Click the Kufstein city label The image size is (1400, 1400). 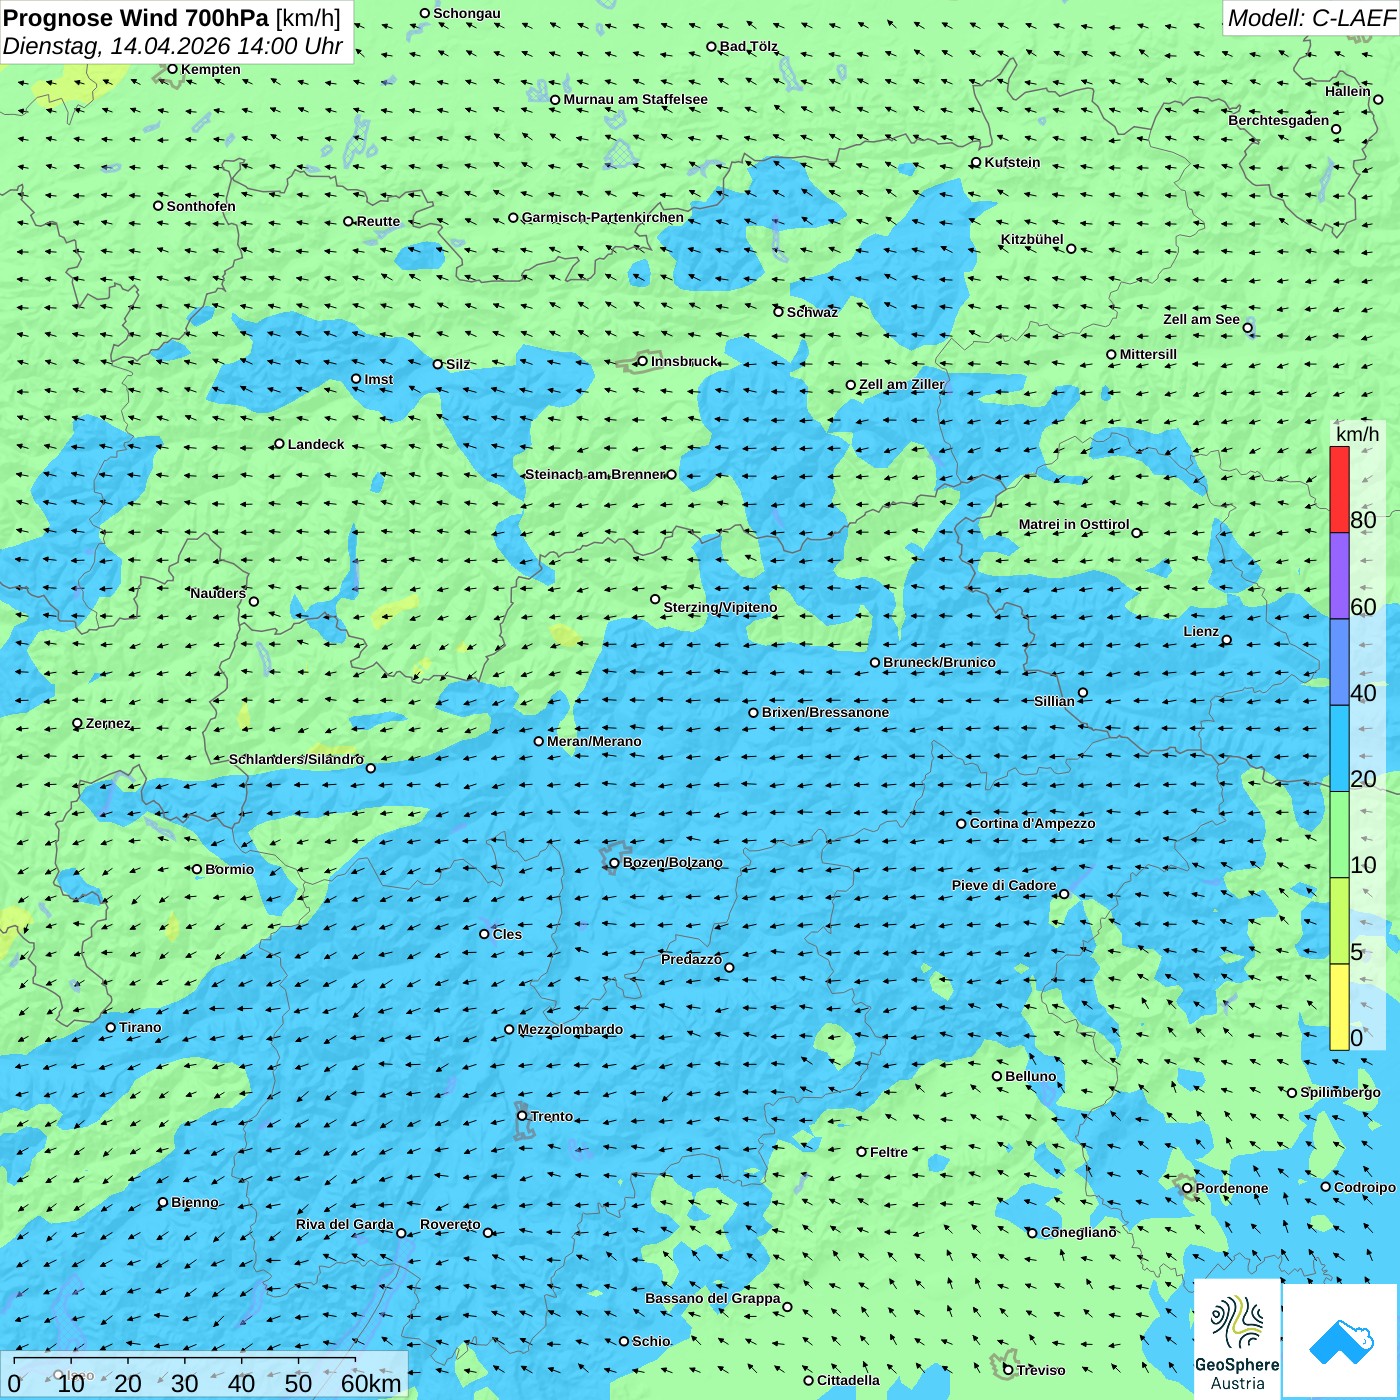tap(1012, 162)
